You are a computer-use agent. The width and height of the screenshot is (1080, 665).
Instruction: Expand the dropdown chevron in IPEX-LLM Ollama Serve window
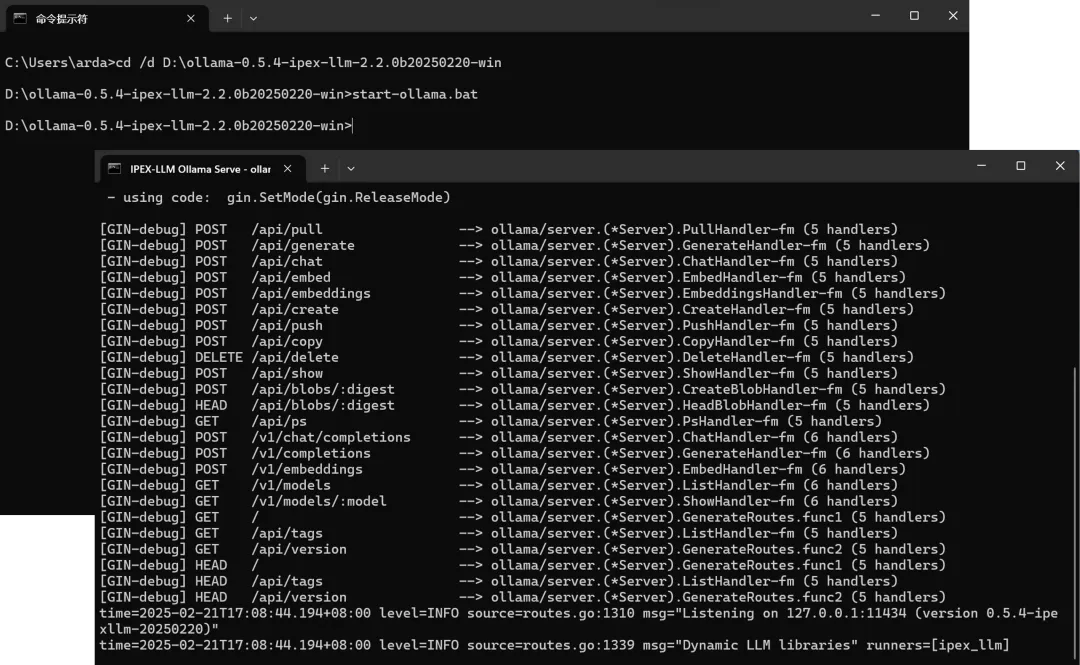point(350,168)
